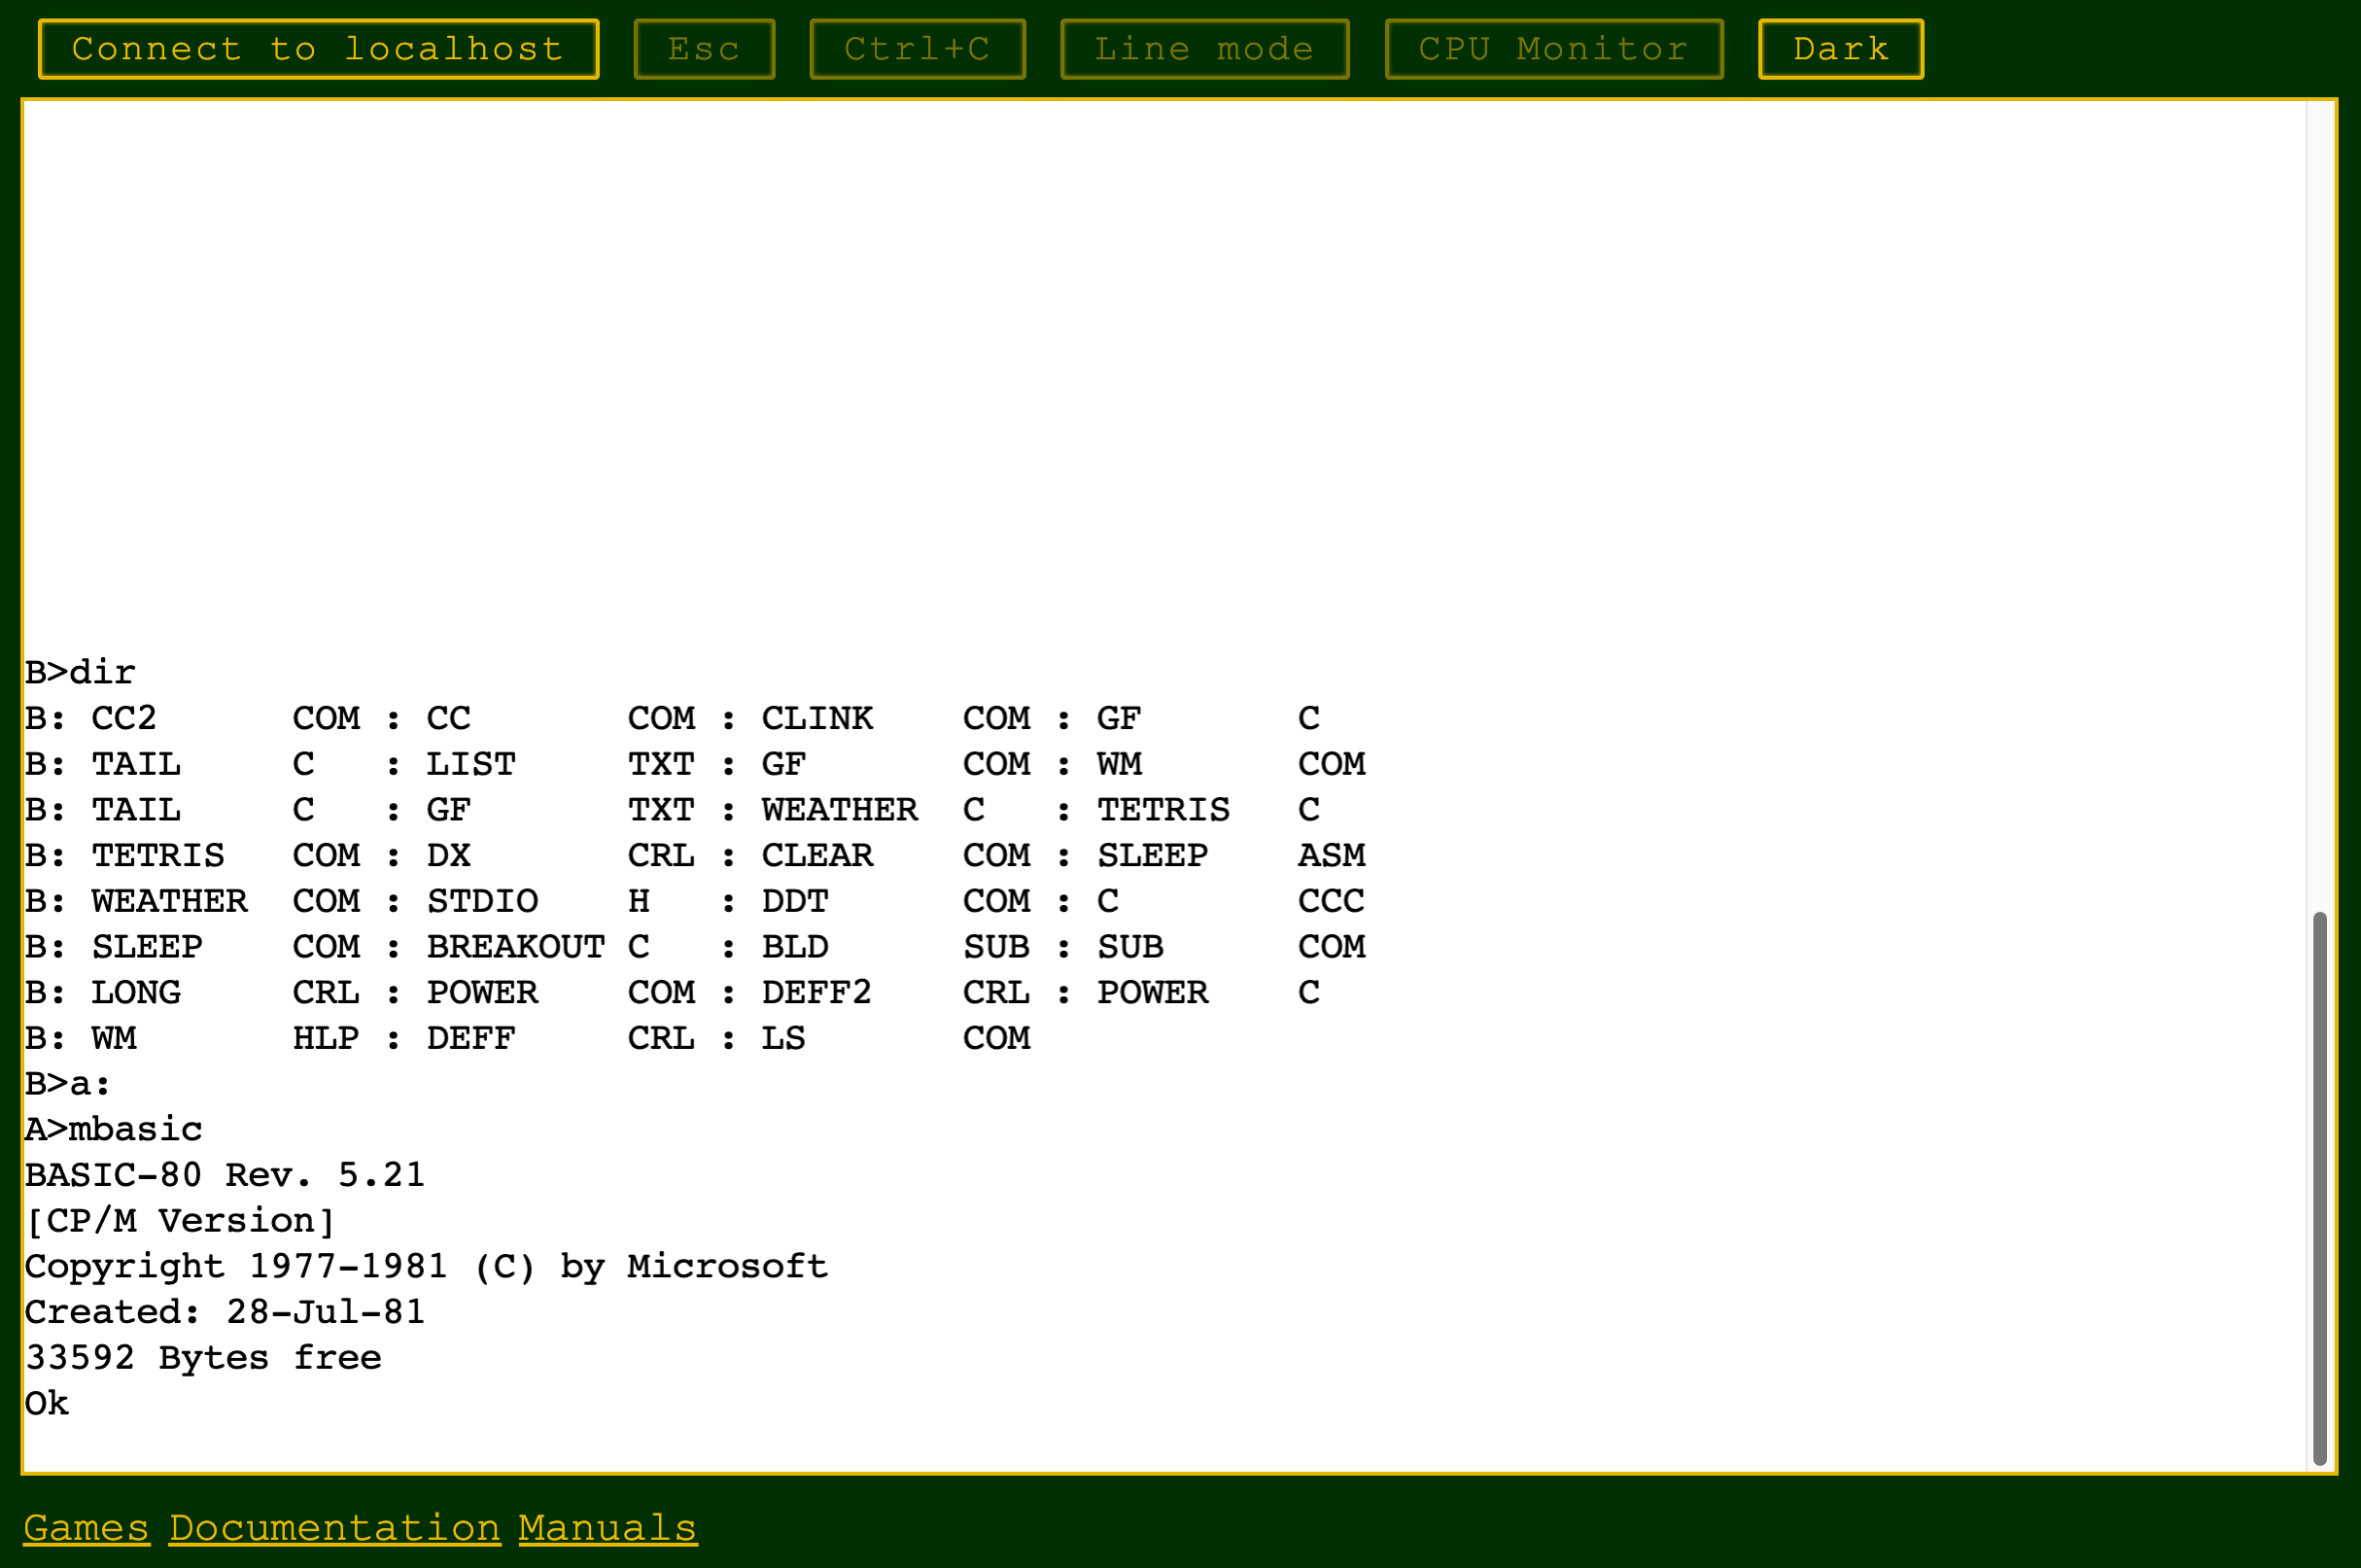Click the BASIC-80 Rev. 5.21 text
This screenshot has width=2361, height=1568.
click(225, 1175)
